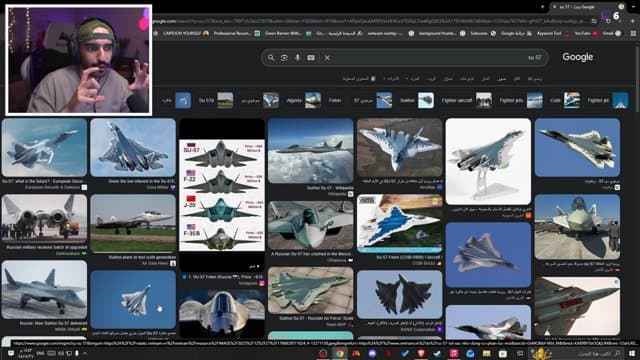Screen dimensions: 640x360
Task: Click the Chrome icon in the taskbar
Action: point(339,353)
